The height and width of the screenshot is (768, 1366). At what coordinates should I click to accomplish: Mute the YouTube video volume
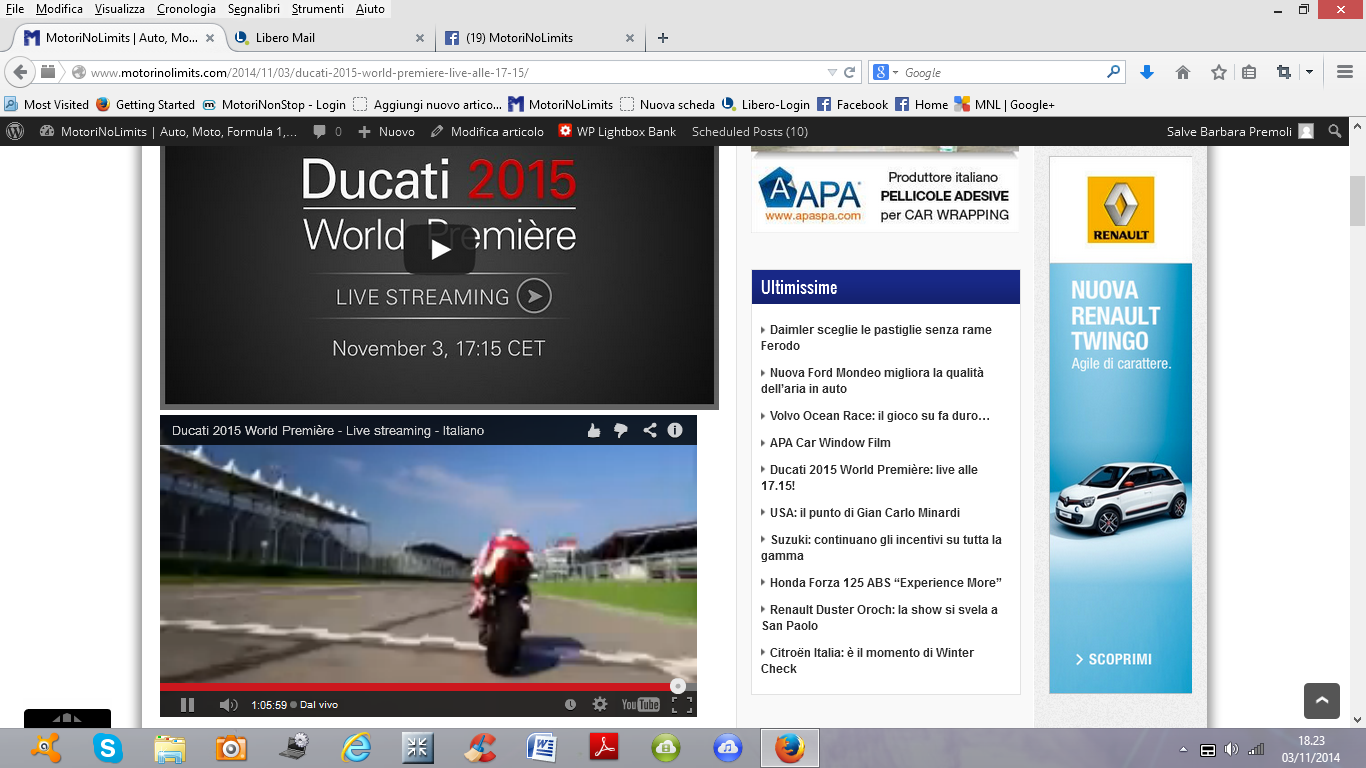[x=228, y=705]
